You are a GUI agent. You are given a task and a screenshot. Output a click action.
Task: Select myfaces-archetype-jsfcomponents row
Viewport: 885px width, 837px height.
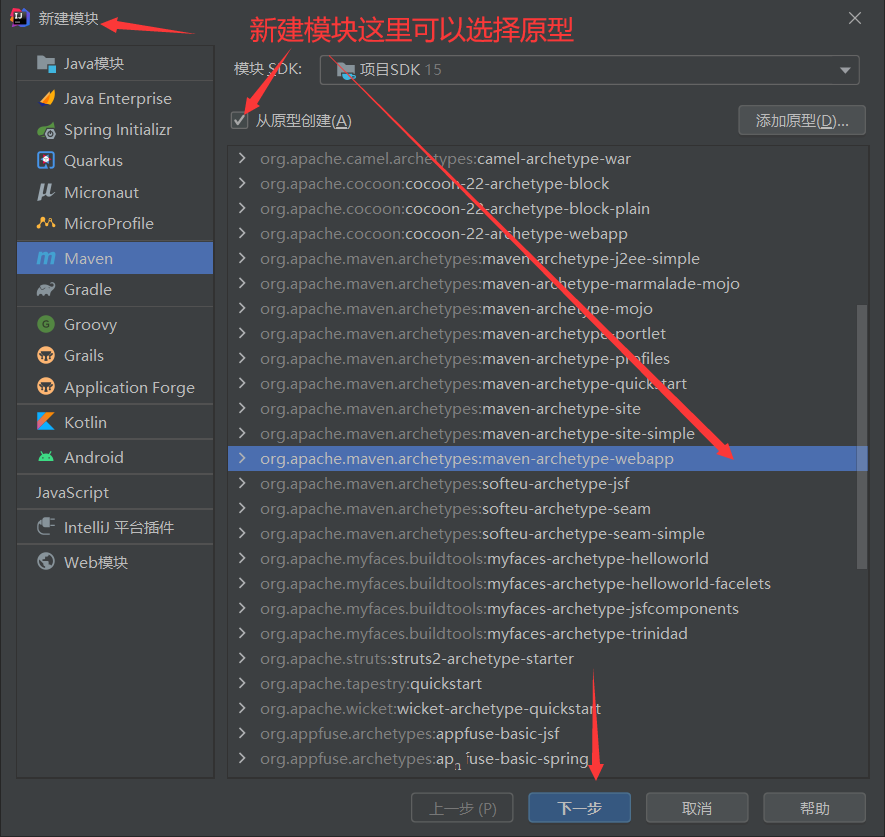tap(547, 608)
